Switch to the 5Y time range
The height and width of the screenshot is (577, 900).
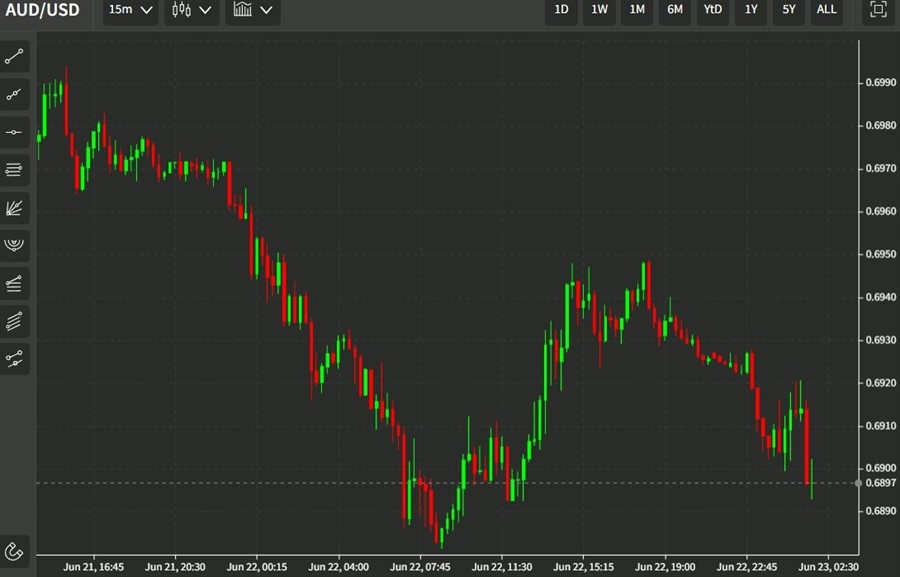point(789,10)
